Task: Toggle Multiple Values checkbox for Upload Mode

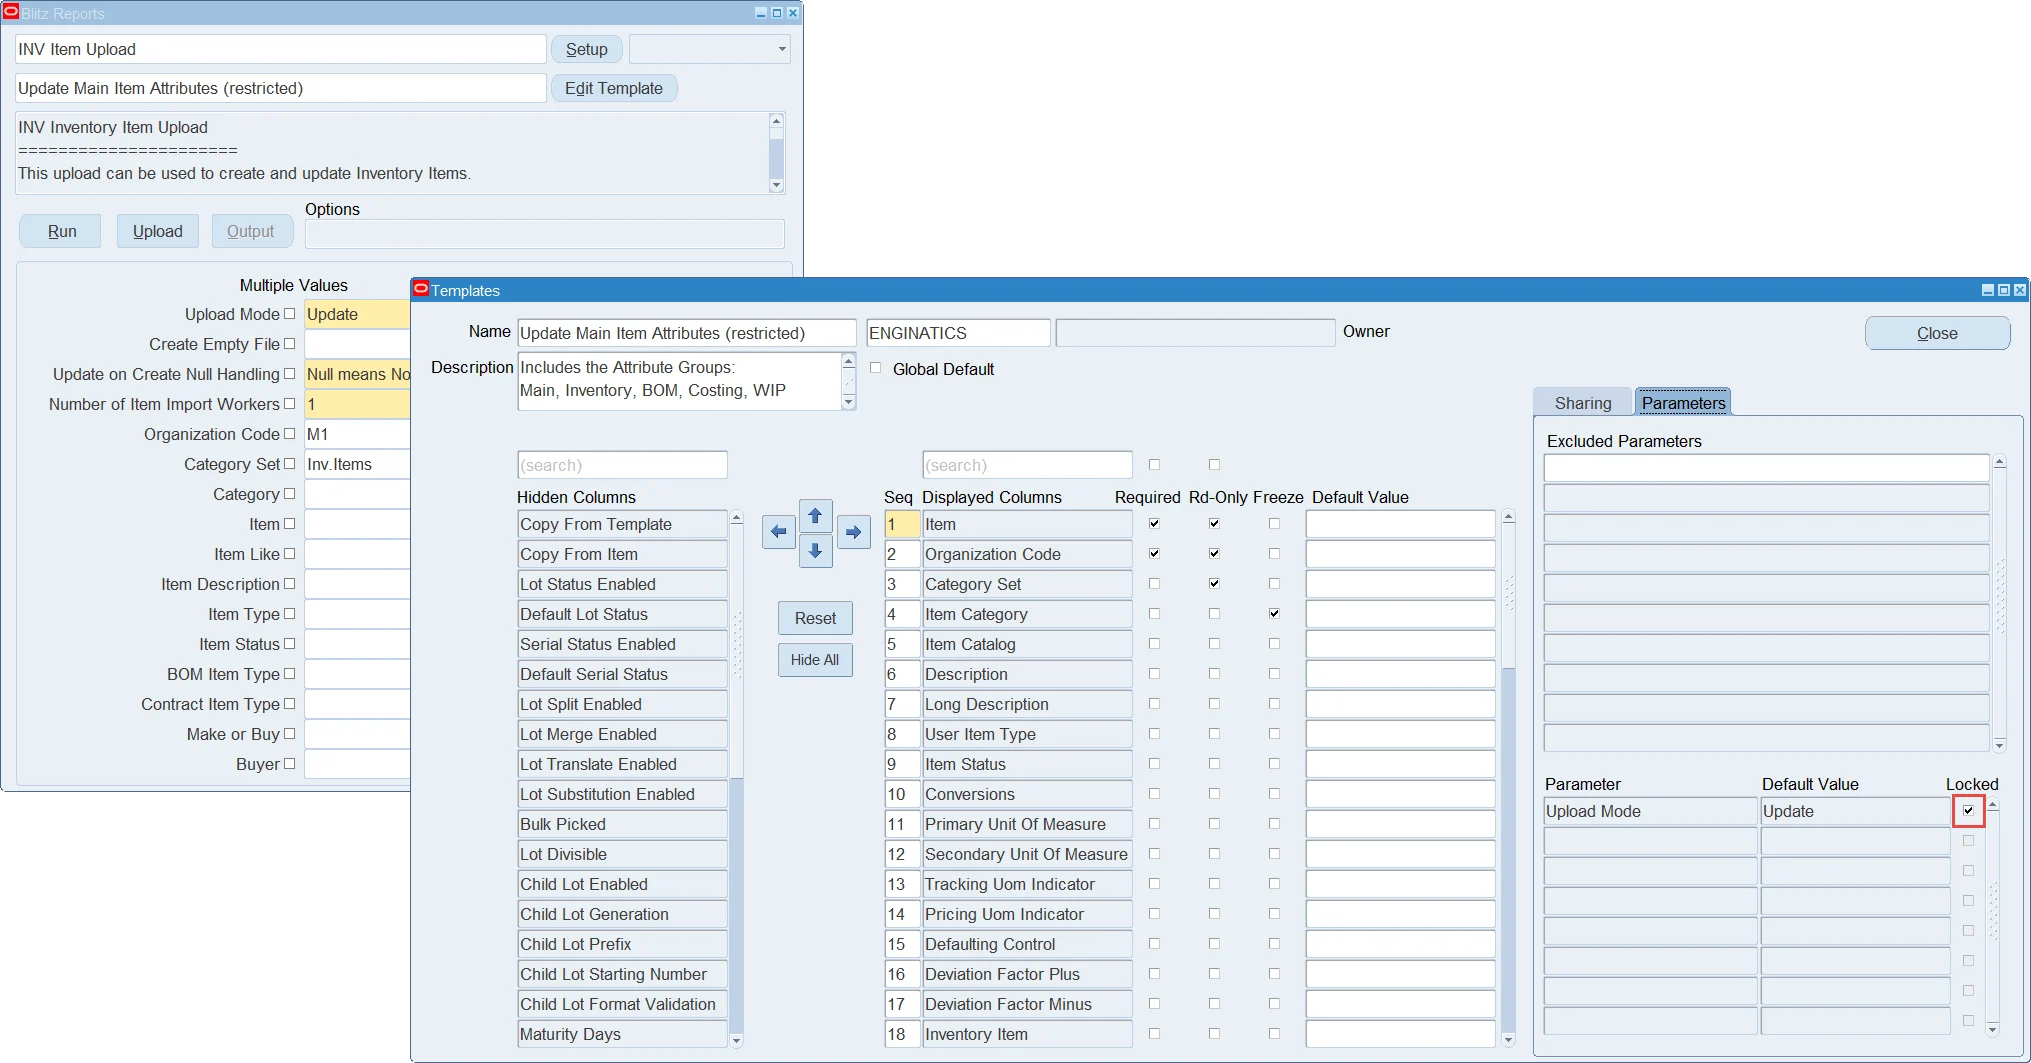Action: (290, 314)
